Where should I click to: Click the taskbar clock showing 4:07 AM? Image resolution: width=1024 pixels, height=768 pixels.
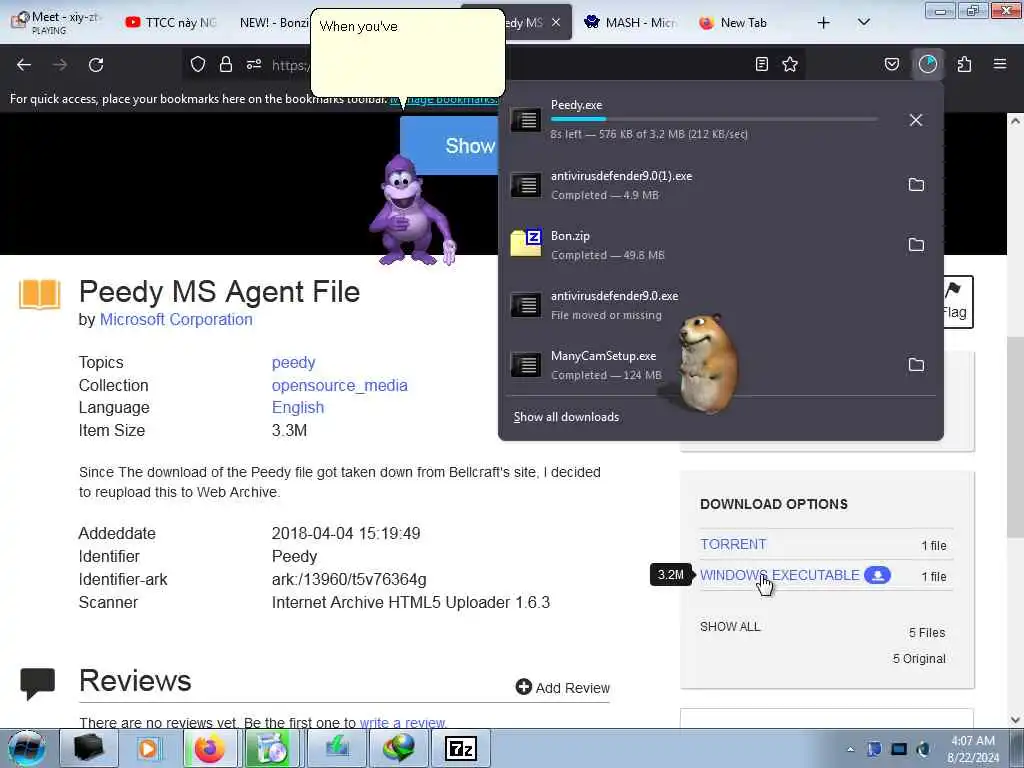(x=973, y=749)
